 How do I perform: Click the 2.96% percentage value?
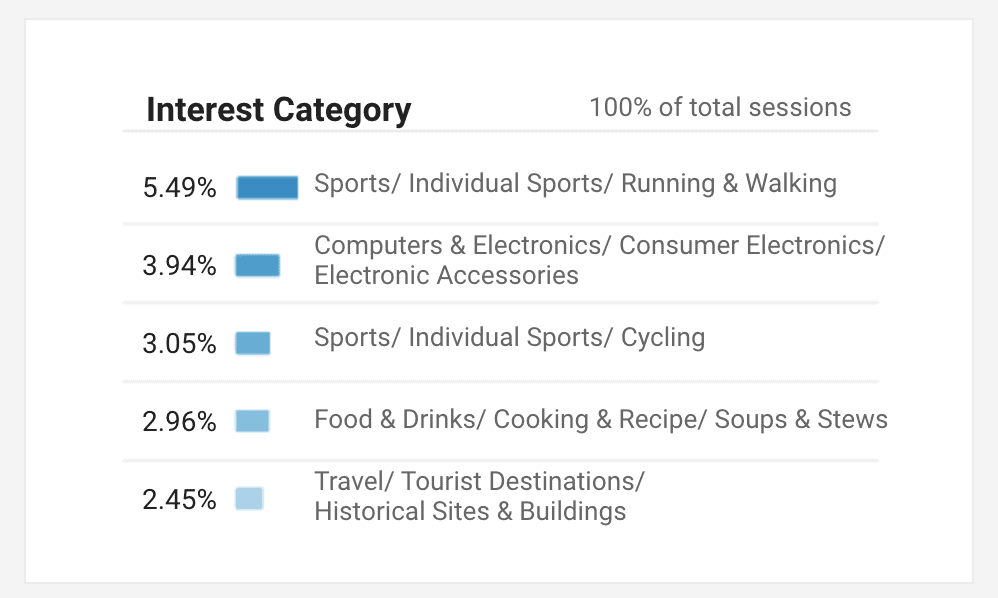(x=179, y=422)
